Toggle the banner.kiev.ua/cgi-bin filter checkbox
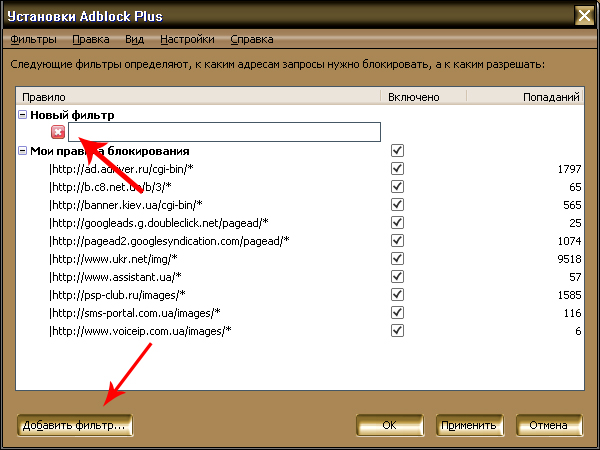This screenshot has height=450, width=600. pyautogui.click(x=397, y=204)
